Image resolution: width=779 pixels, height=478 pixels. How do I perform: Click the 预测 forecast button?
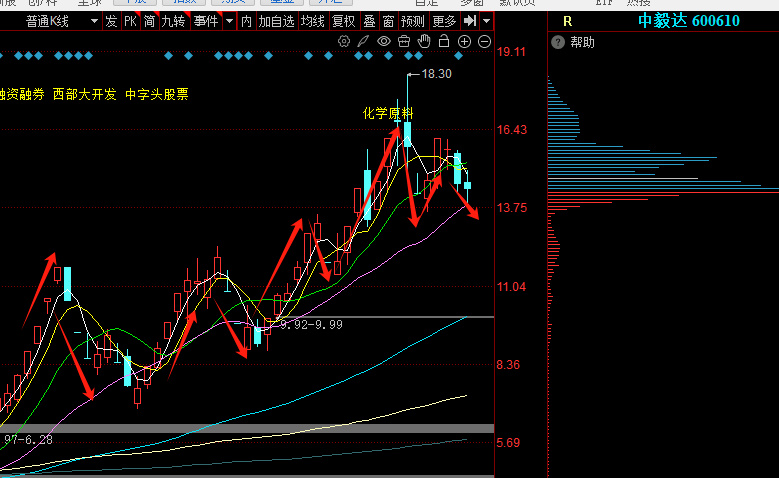(x=412, y=21)
